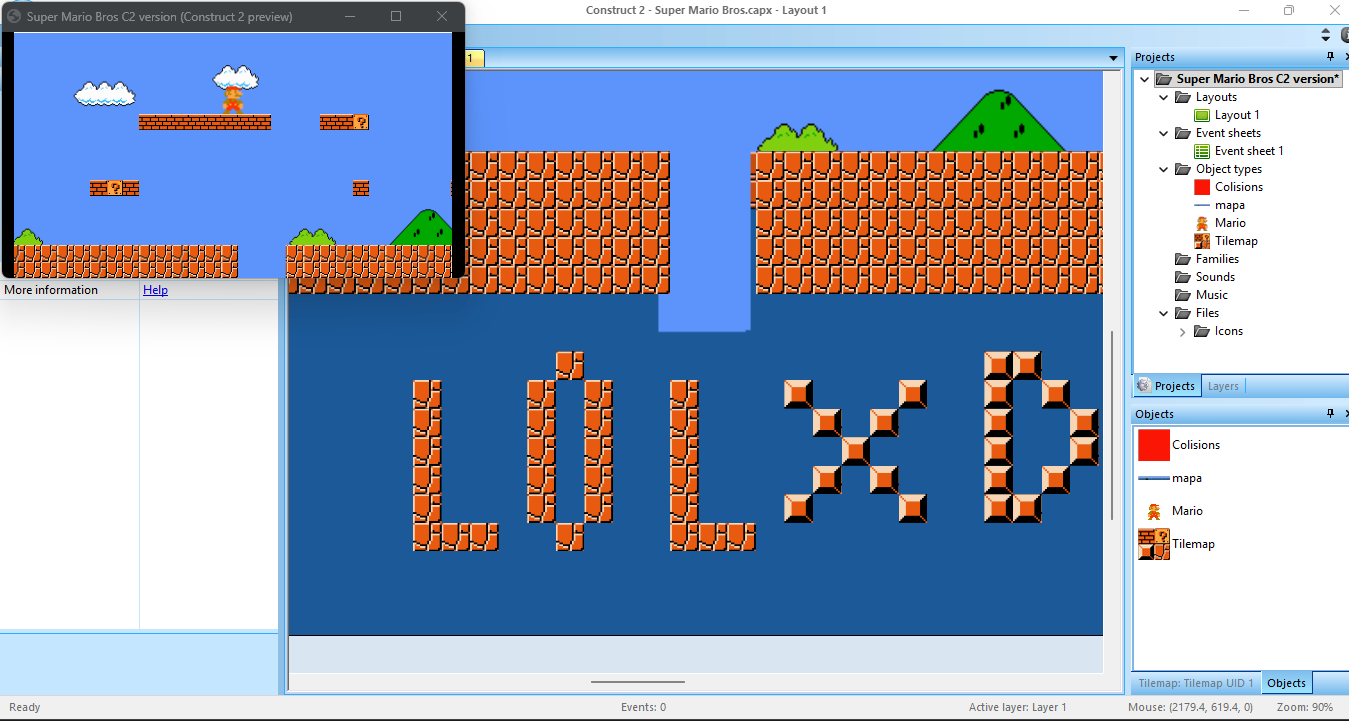This screenshot has width=1349, height=721.
Task: Click Mario in the game preview window
Action: pos(233,99)
